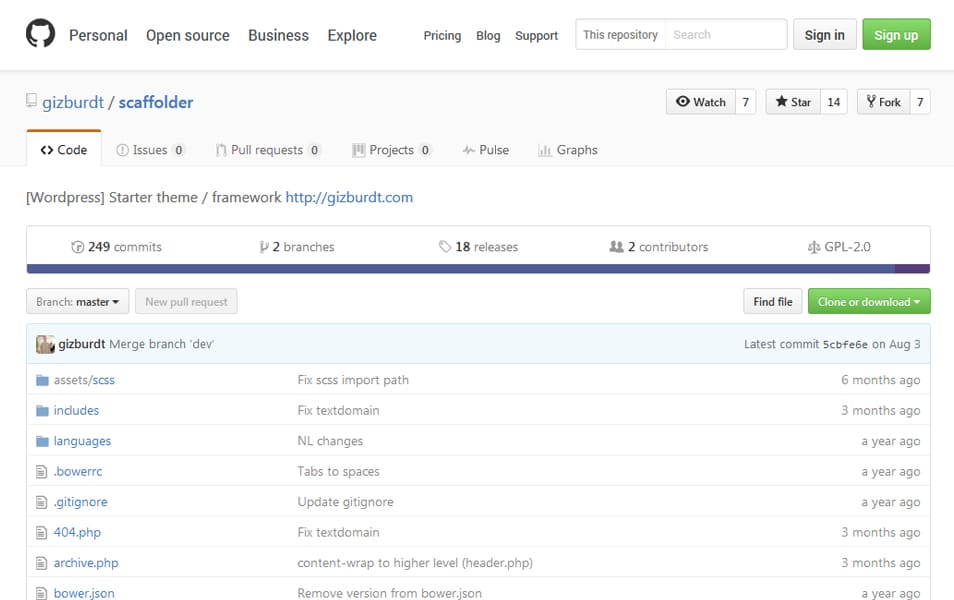Watch the scaffolder repository
Viewport: 954px width, 600px height.
click(701, 102)
